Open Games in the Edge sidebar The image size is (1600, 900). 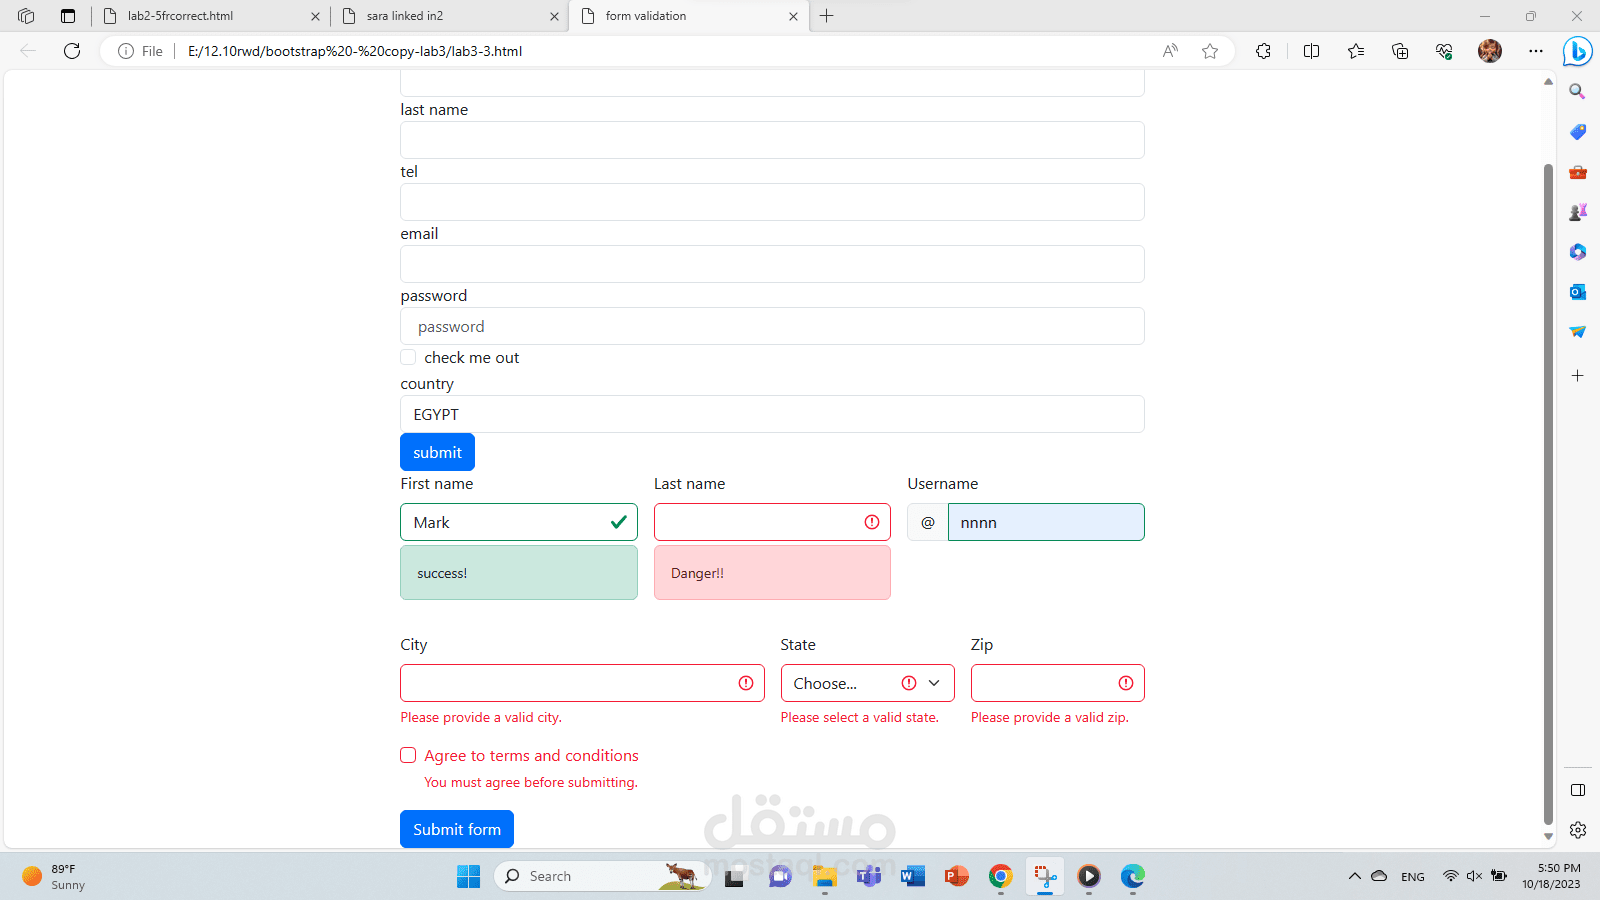pos(1577,211)
